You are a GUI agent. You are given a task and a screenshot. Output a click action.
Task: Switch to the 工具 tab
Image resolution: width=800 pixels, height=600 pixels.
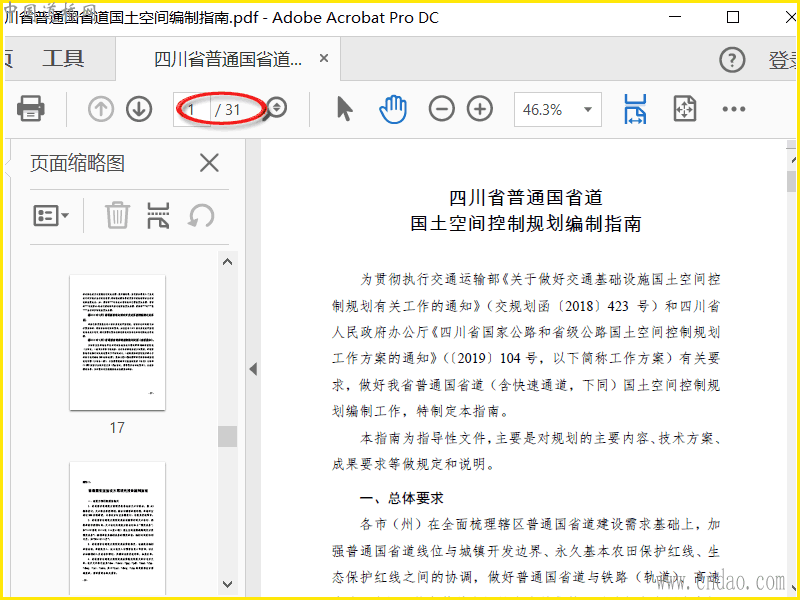click(x=63, y=58)
